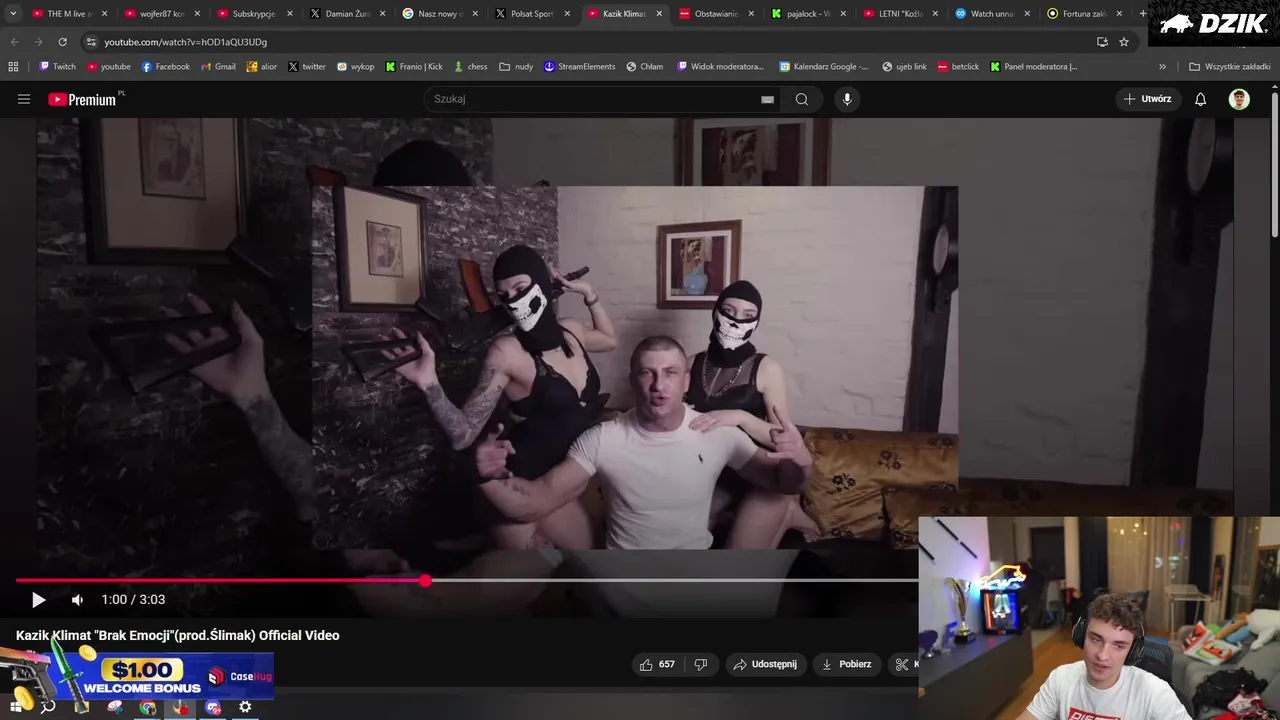Start voice search with the microphone
The image size is (1280, 720).
coord(847,99)
